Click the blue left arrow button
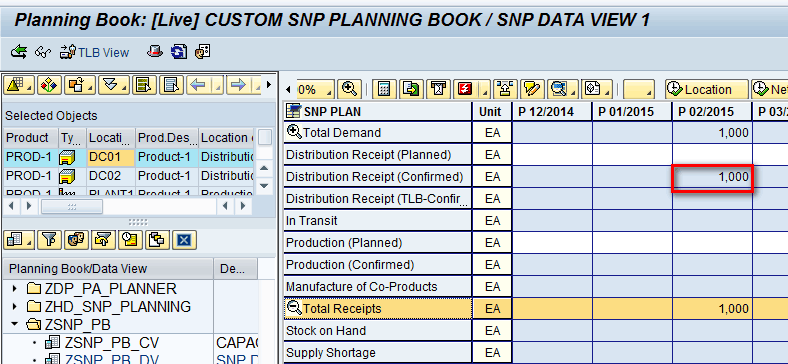788x364 pixels. click(199, 85)
